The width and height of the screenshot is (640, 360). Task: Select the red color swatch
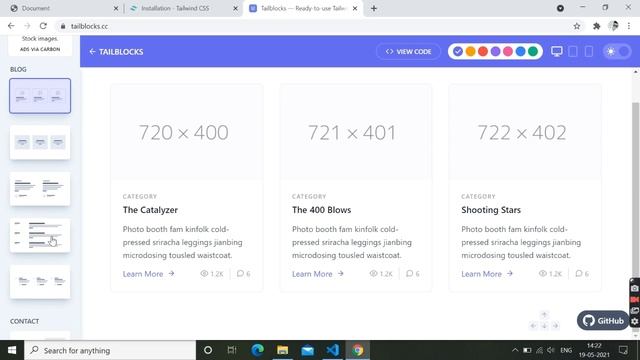point(483,51)
